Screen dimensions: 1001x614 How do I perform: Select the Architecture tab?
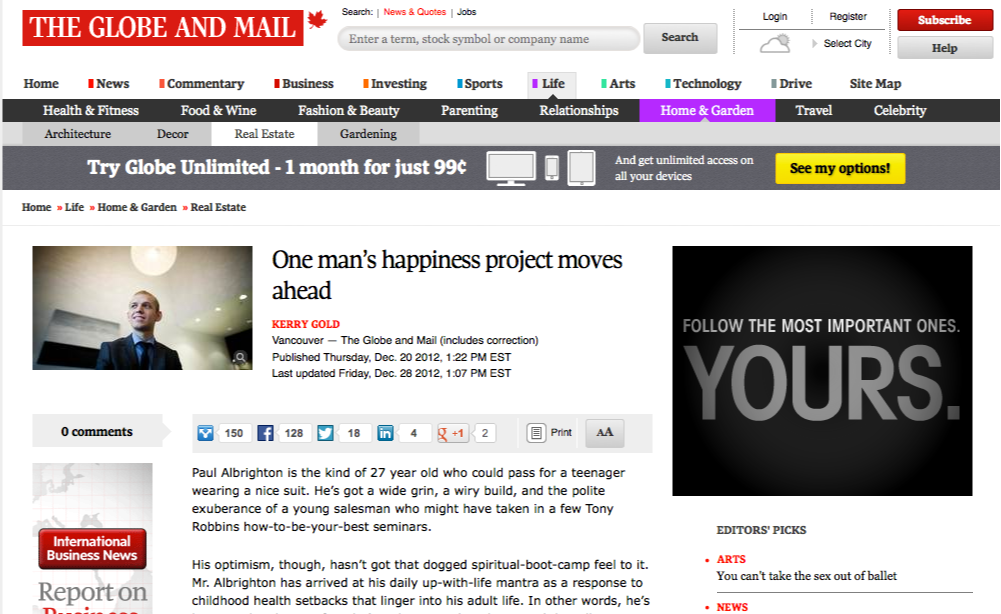tap(78, 134)
